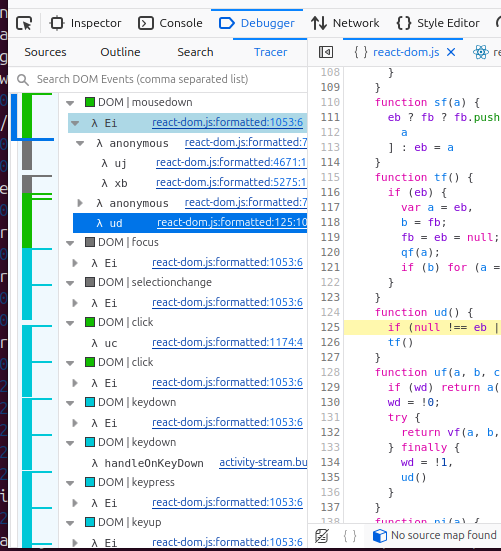Image resolution: width=501 pixels, height=551 pixels.
Task: Click the cyan keypress color swatch
Action: [90, 482]
